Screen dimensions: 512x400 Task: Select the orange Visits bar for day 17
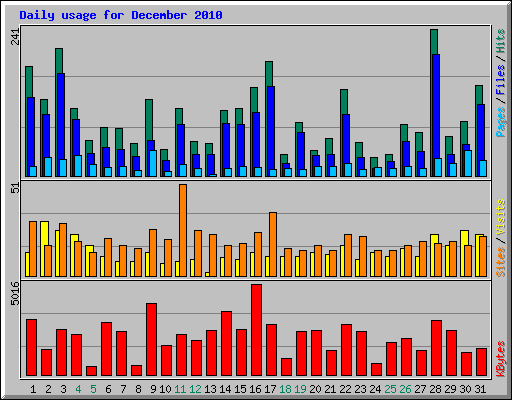(273, 244)
